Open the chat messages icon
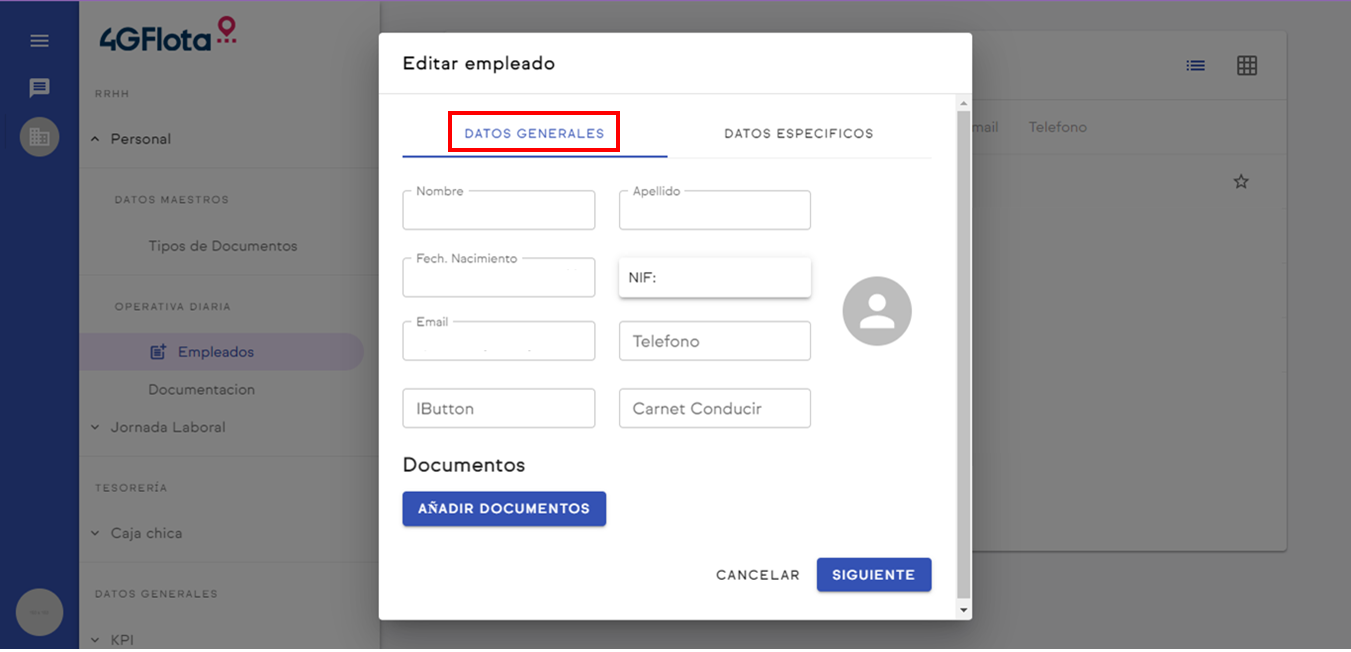This screenshot has height=652, width=1351. [39, 88]
